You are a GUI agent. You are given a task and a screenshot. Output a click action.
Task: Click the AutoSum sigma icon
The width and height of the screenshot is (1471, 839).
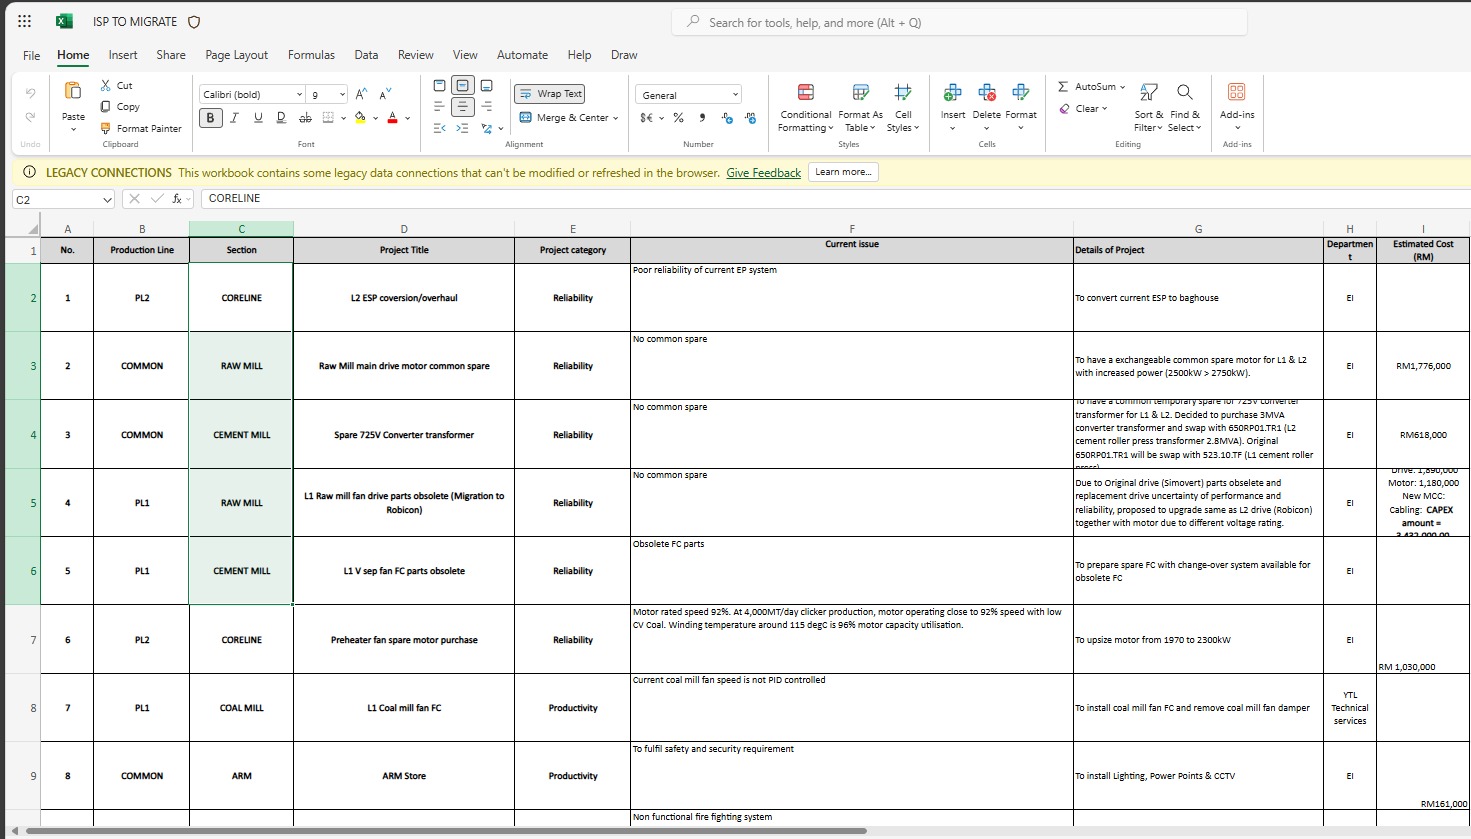[x=1063, y=87]
